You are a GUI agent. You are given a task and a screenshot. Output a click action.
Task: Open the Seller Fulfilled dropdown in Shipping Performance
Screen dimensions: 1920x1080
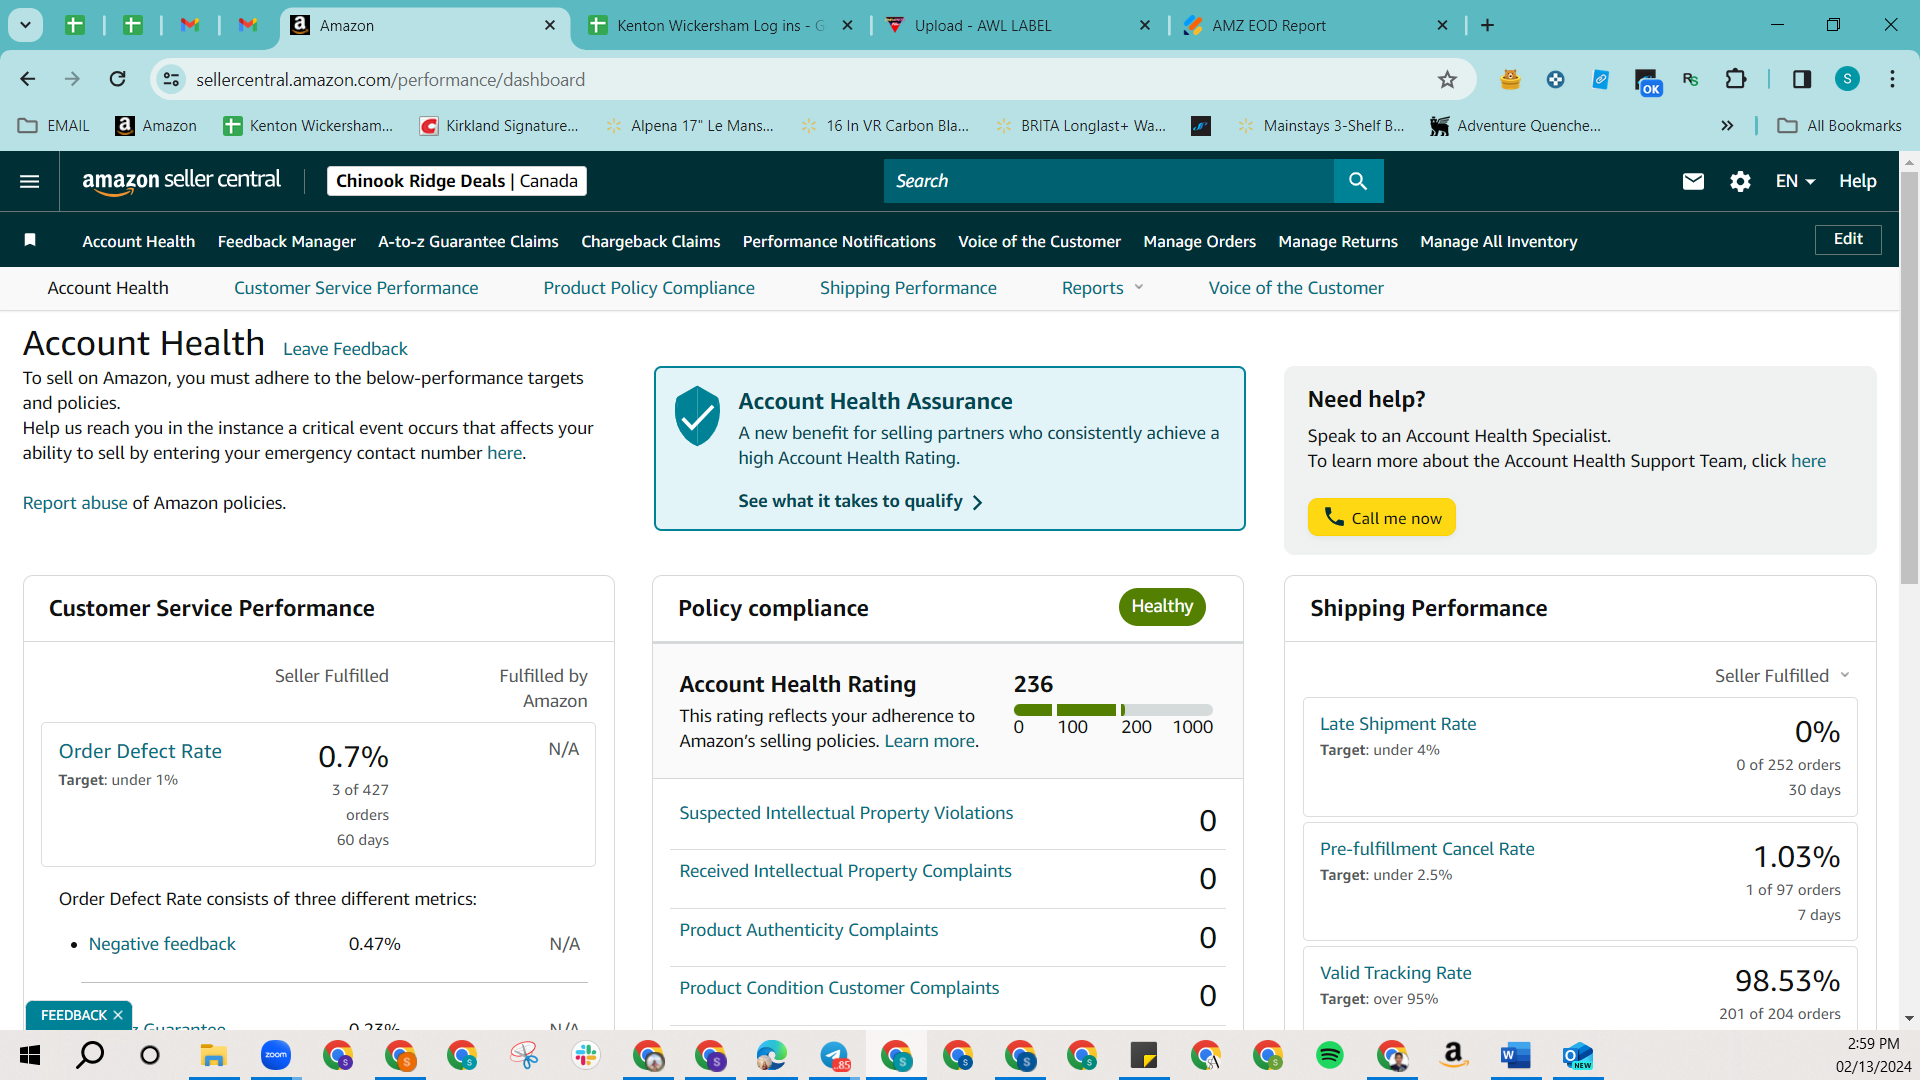click(1782, 676)
